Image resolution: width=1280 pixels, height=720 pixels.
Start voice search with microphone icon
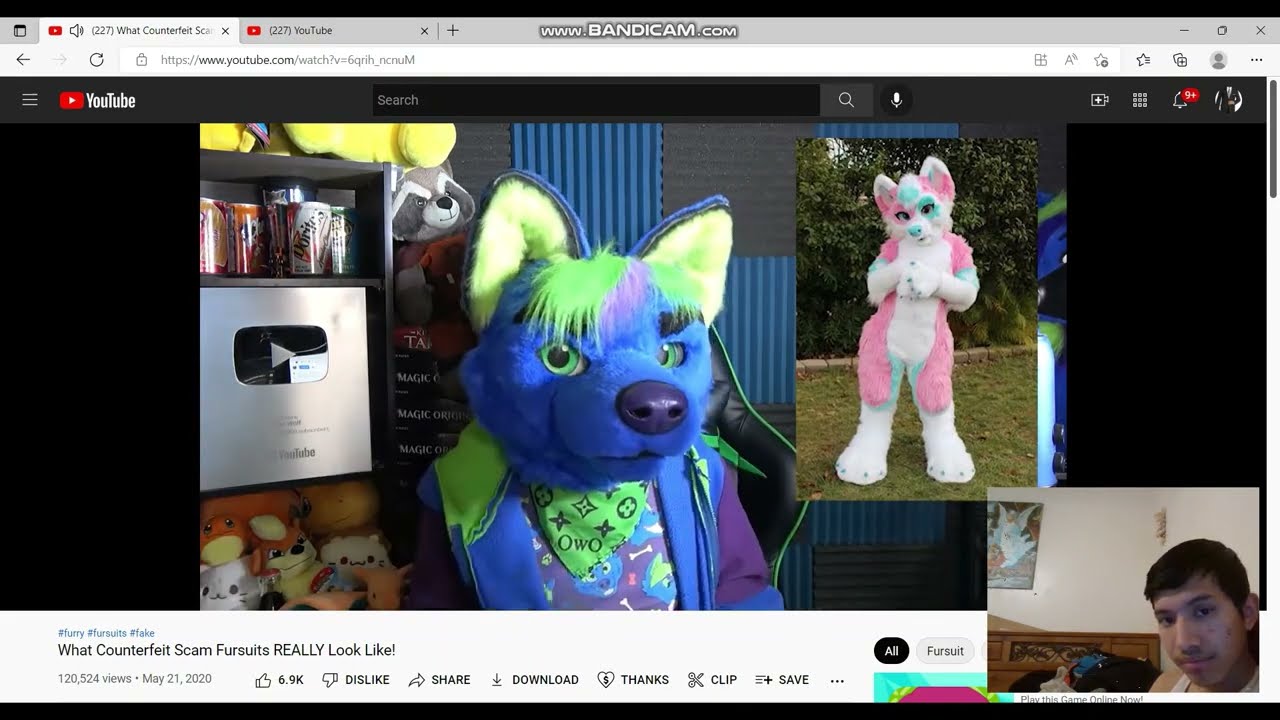pos(896,100)
